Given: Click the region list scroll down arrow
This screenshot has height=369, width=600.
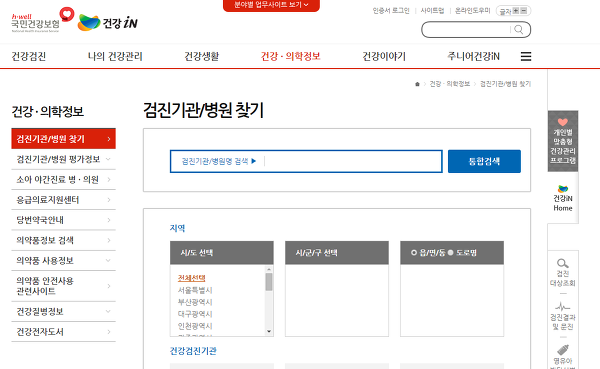Looking at the screenshot, I should 269,331.
